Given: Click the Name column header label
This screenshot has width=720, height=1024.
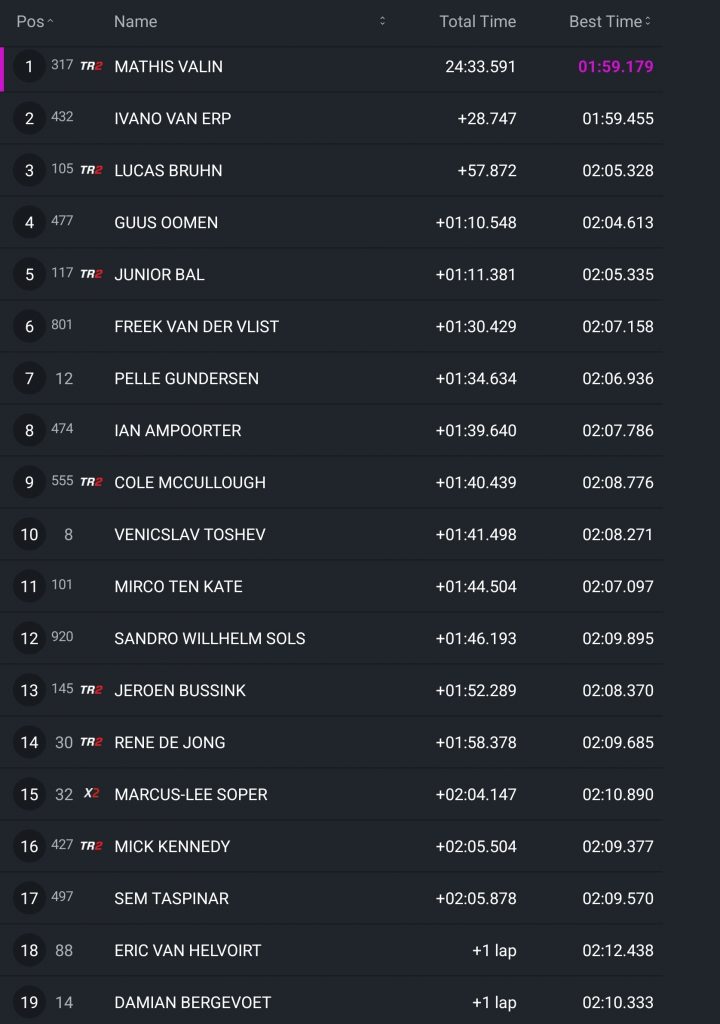Looking at the screenshot, I should [x=135, y=21].
